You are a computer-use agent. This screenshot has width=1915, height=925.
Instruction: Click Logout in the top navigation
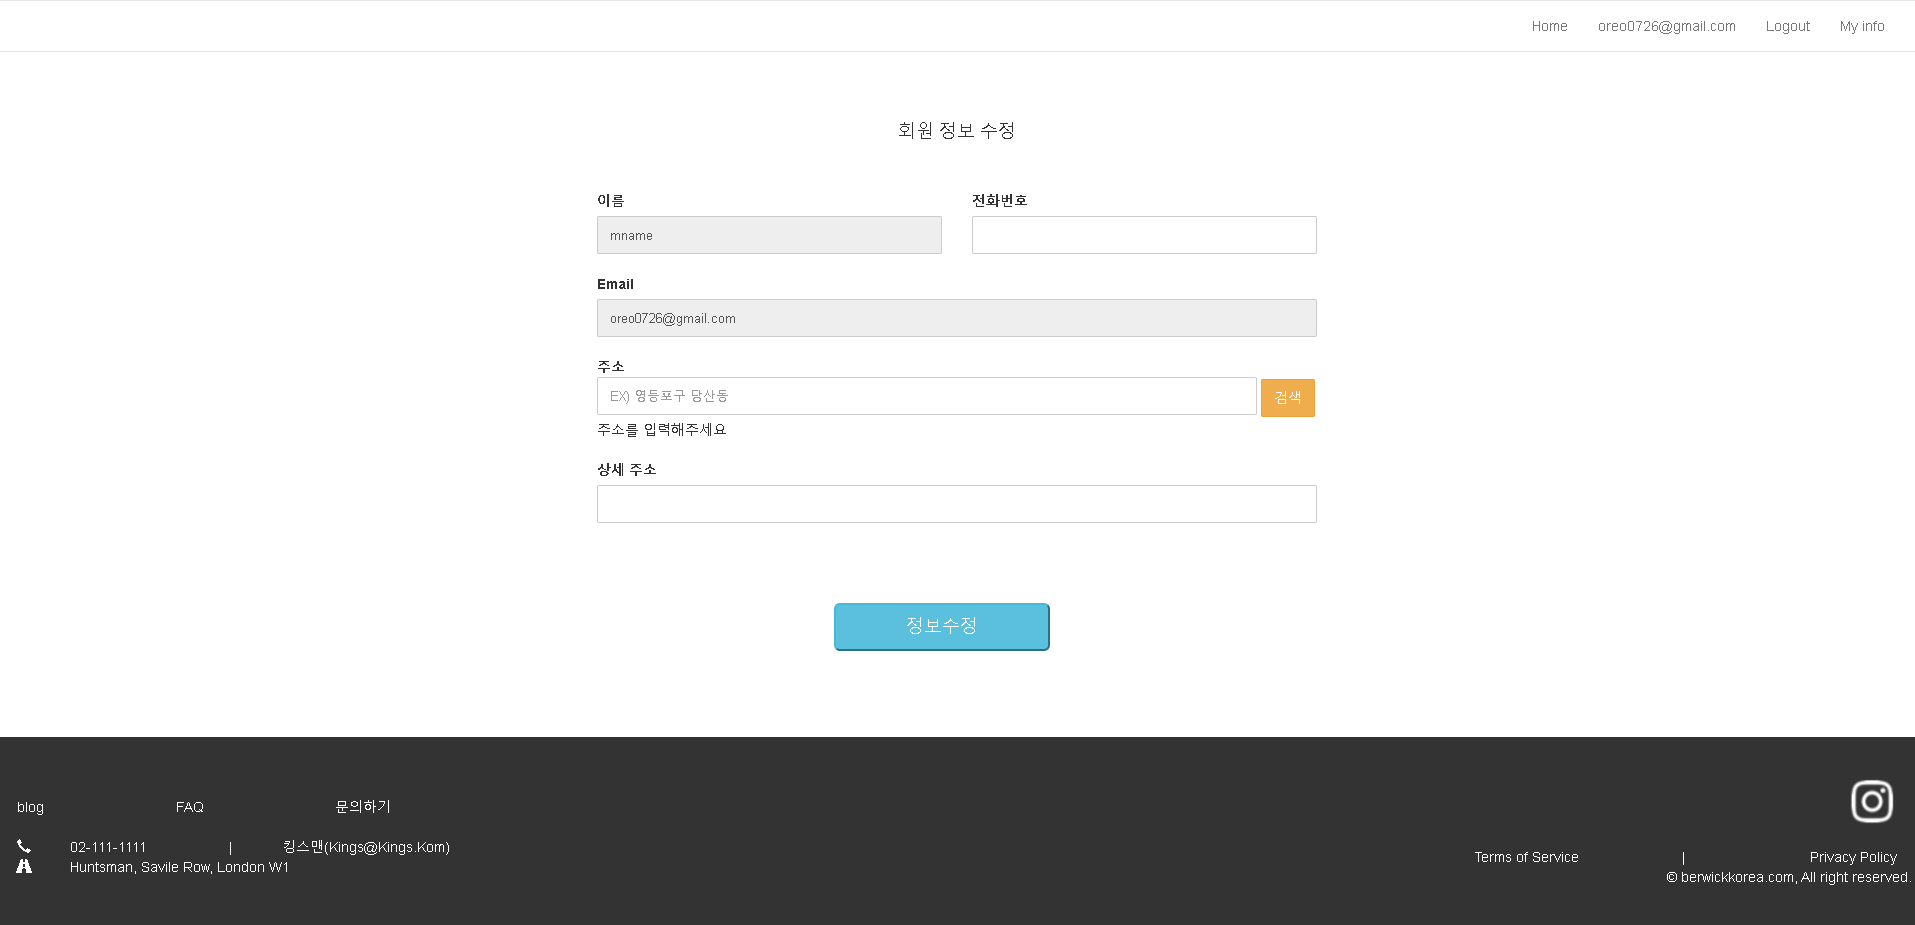coord(1787,25)
